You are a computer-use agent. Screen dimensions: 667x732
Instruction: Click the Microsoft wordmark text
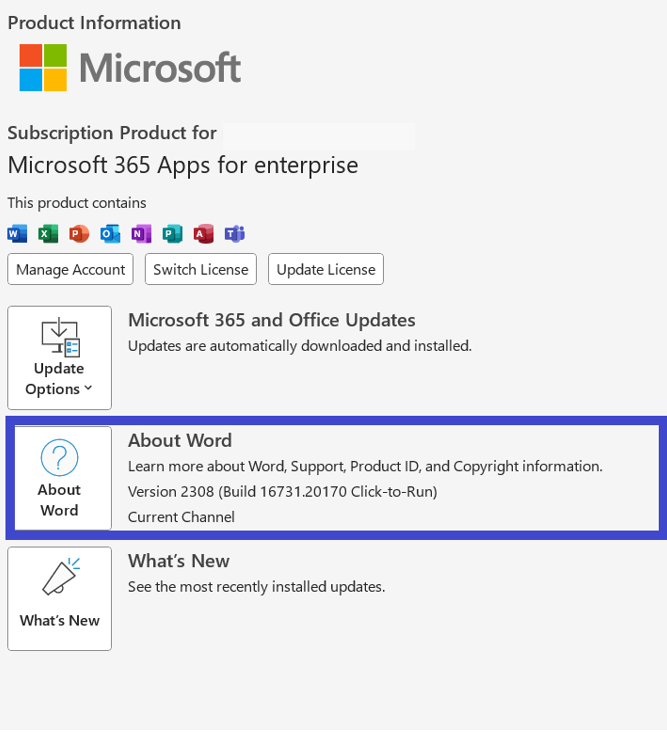pyautogui.click(x=160, y=68)
